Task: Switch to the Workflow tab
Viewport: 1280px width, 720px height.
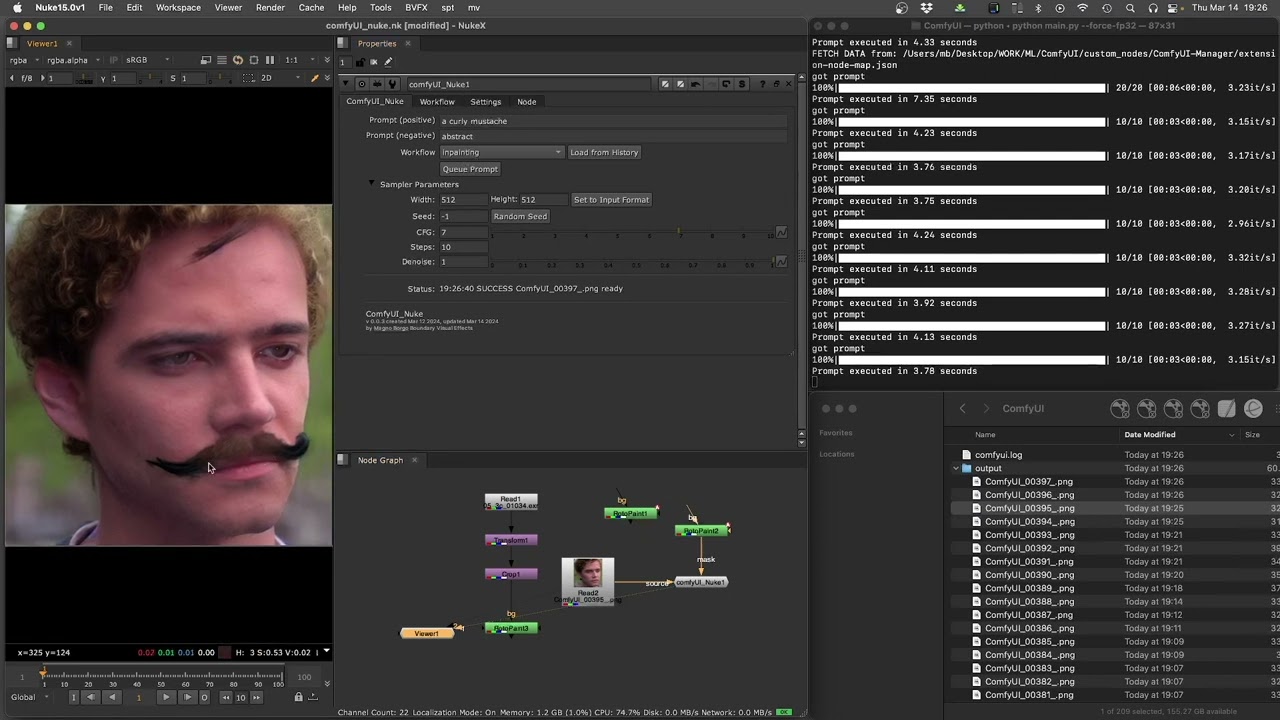Action: (x=437, y=101)
